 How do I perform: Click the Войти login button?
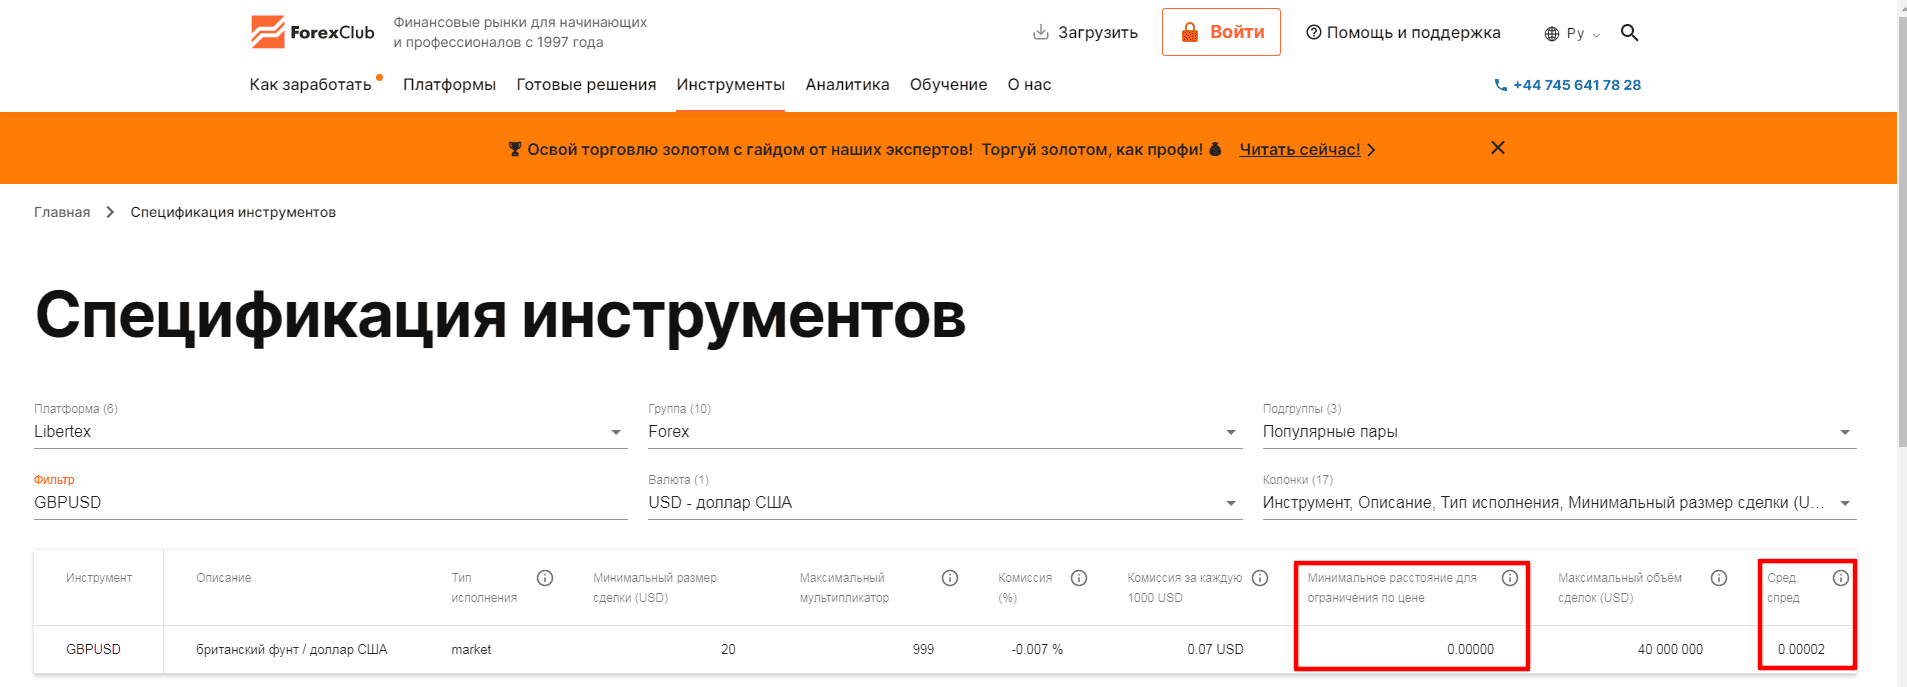tap(1221, 32)
